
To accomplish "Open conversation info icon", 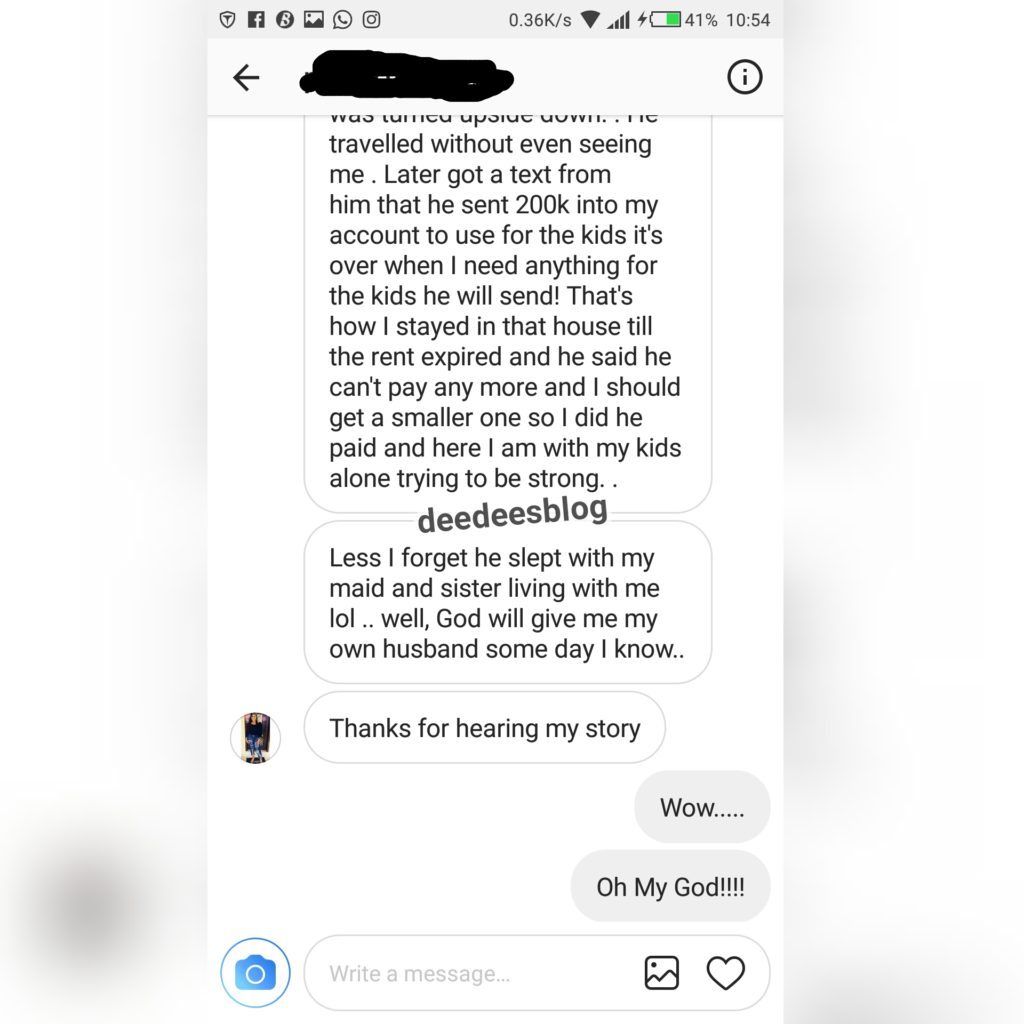I will pos(744,77).
